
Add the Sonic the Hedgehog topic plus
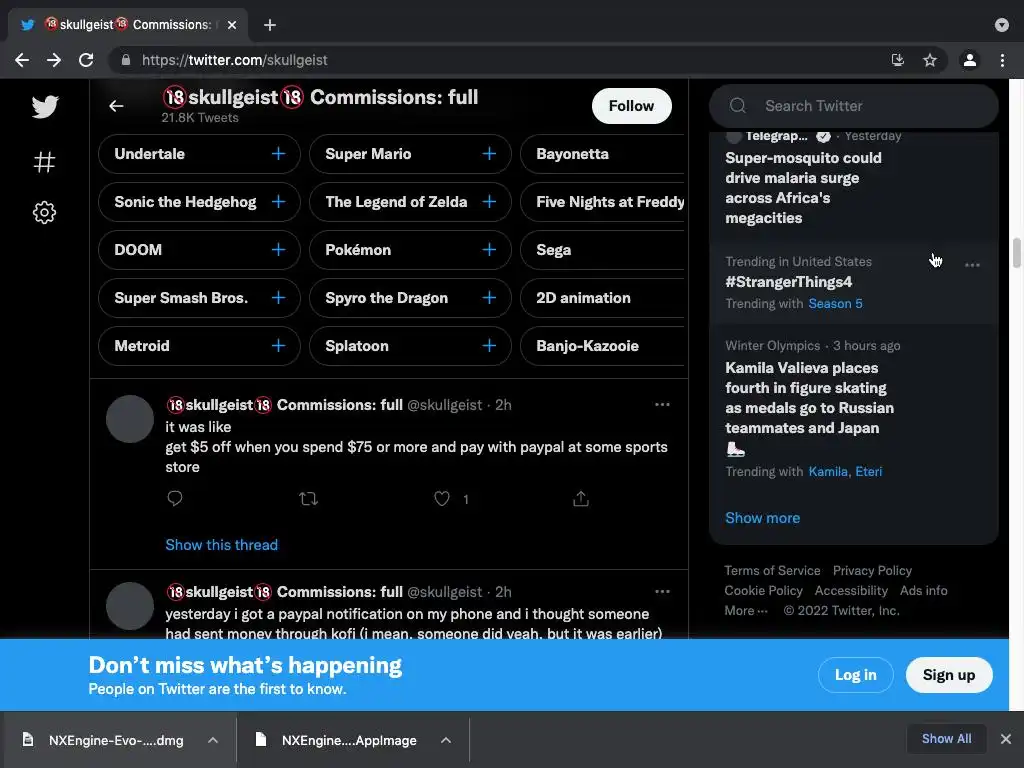278,202
